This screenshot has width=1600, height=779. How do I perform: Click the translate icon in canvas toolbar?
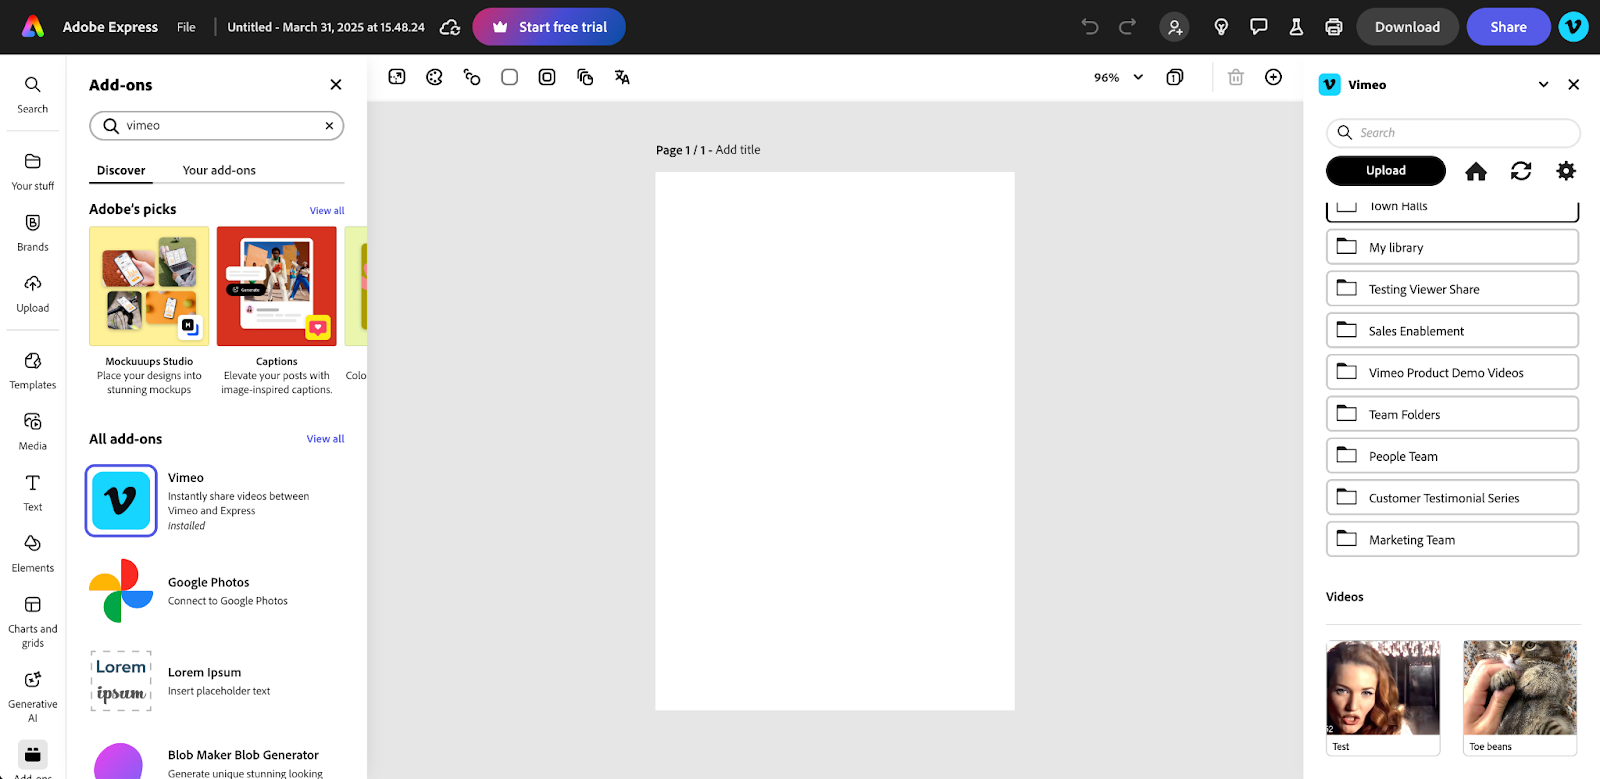tap(622, 77)
